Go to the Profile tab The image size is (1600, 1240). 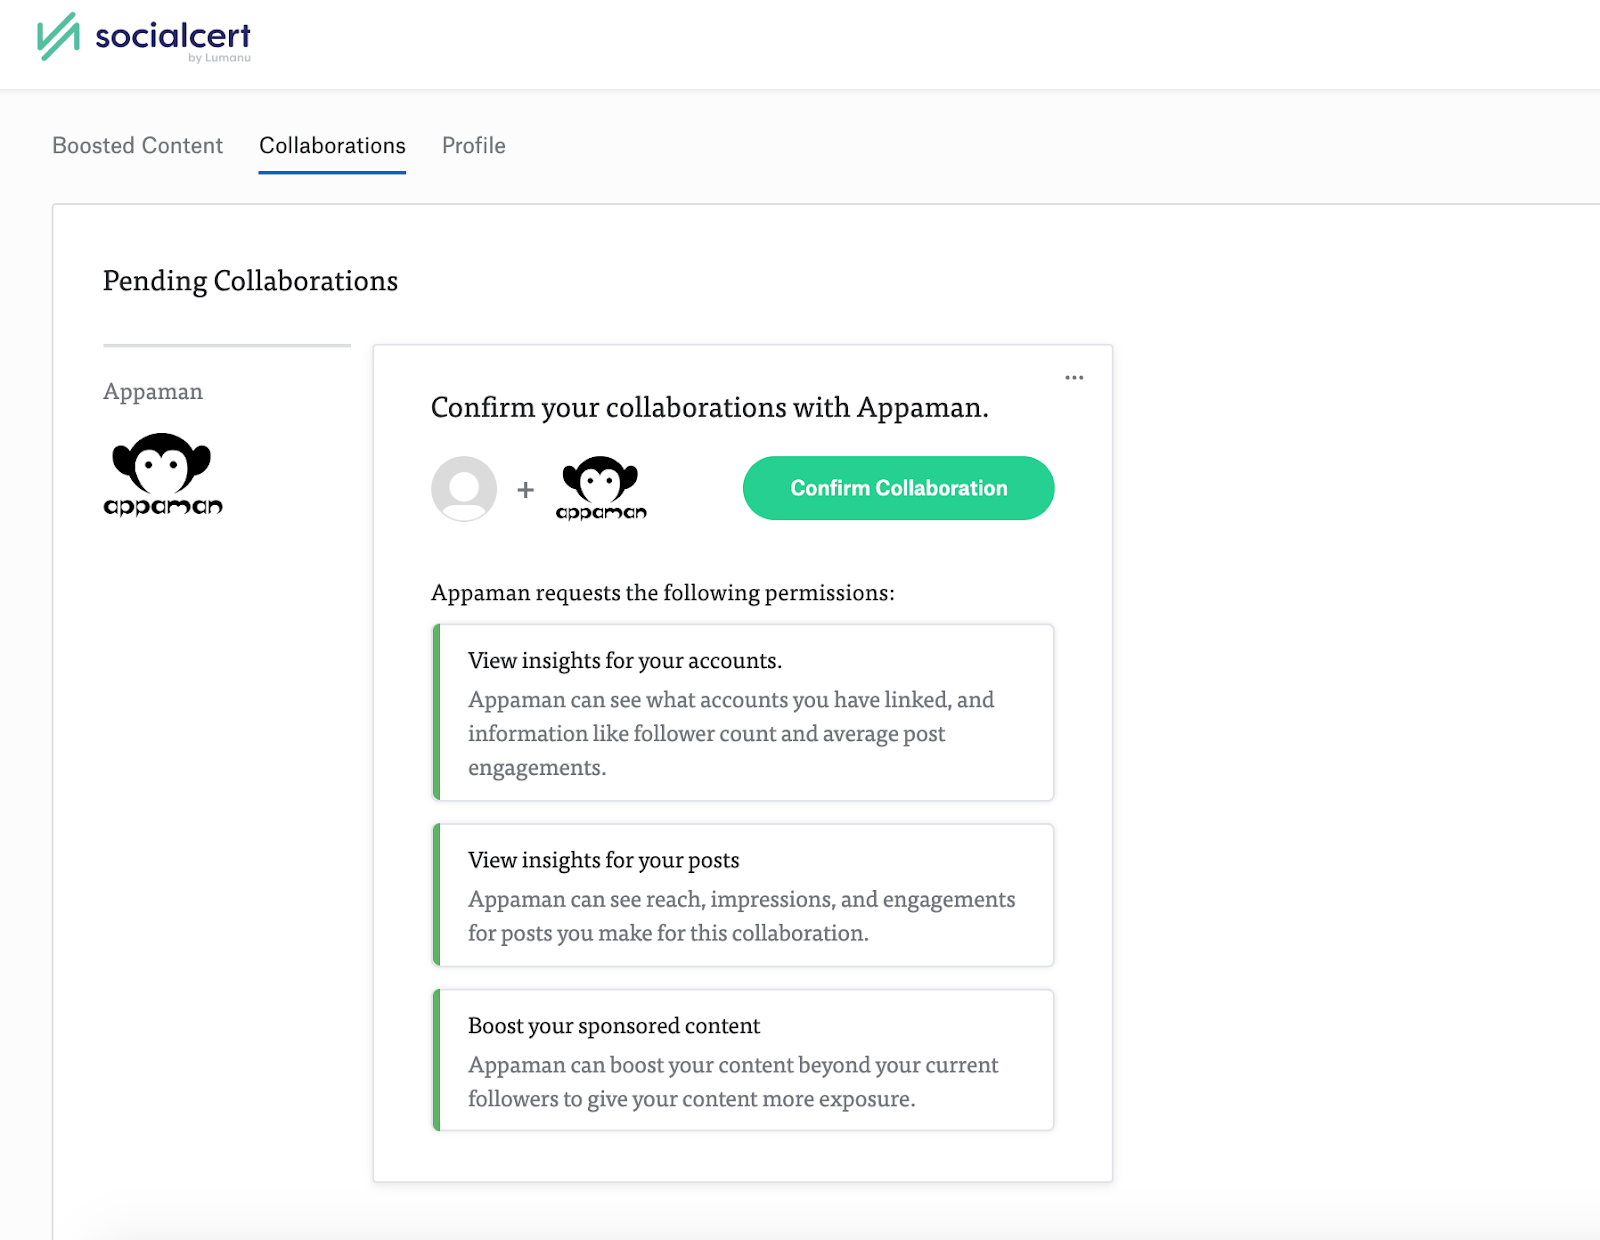(474, 146)
